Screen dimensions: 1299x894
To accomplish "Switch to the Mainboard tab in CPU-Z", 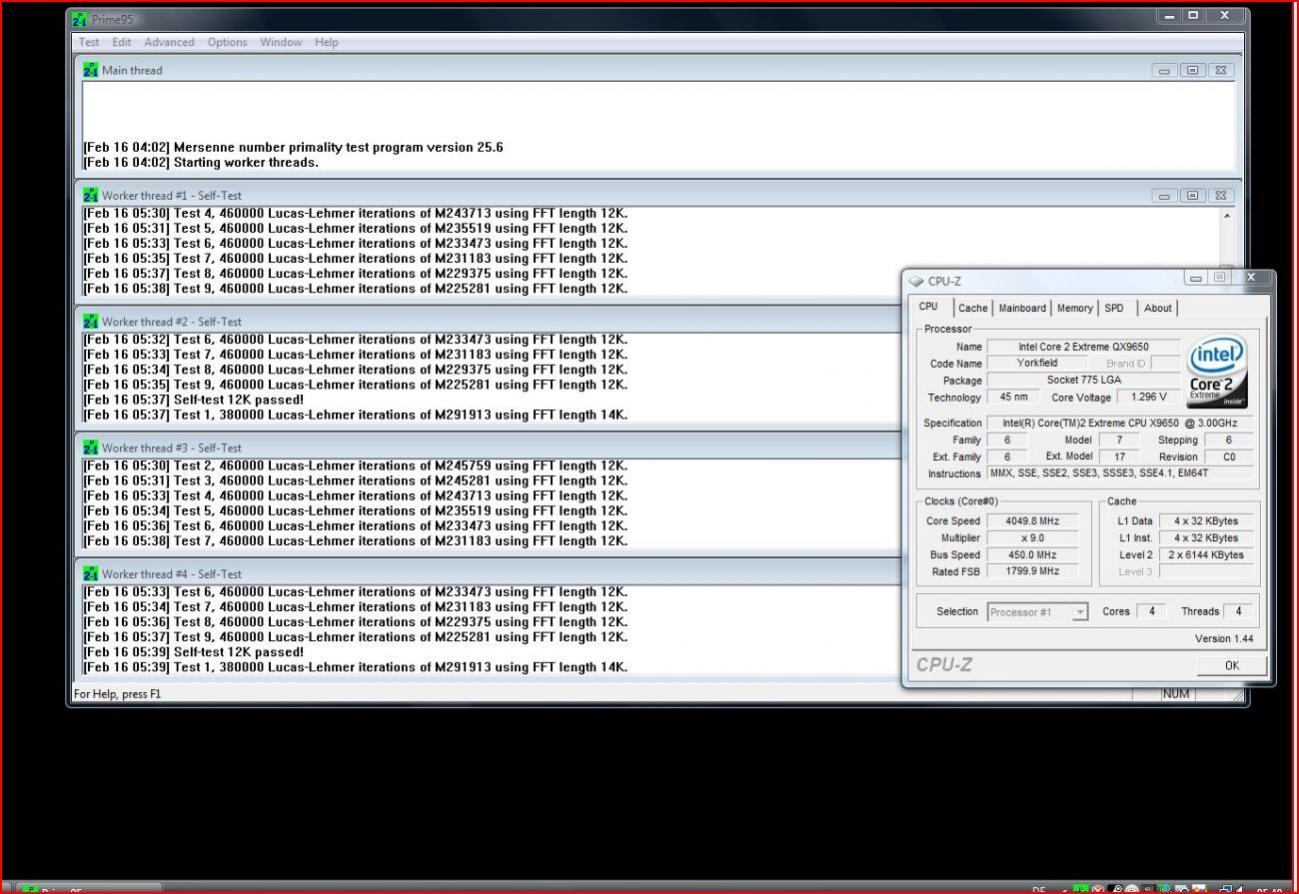I will click(x=1022, y=308).
